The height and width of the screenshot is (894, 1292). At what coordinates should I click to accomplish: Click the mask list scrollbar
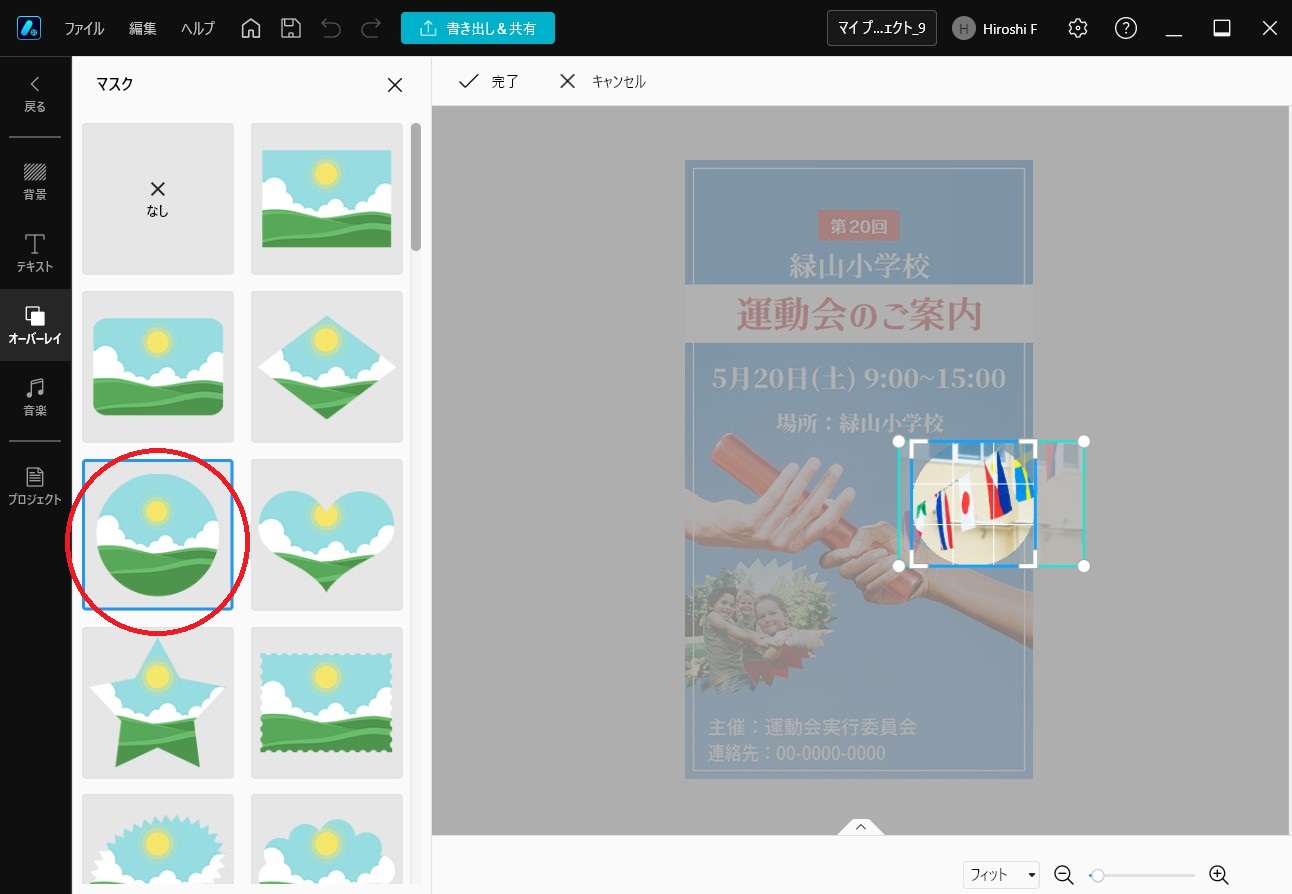416,187
